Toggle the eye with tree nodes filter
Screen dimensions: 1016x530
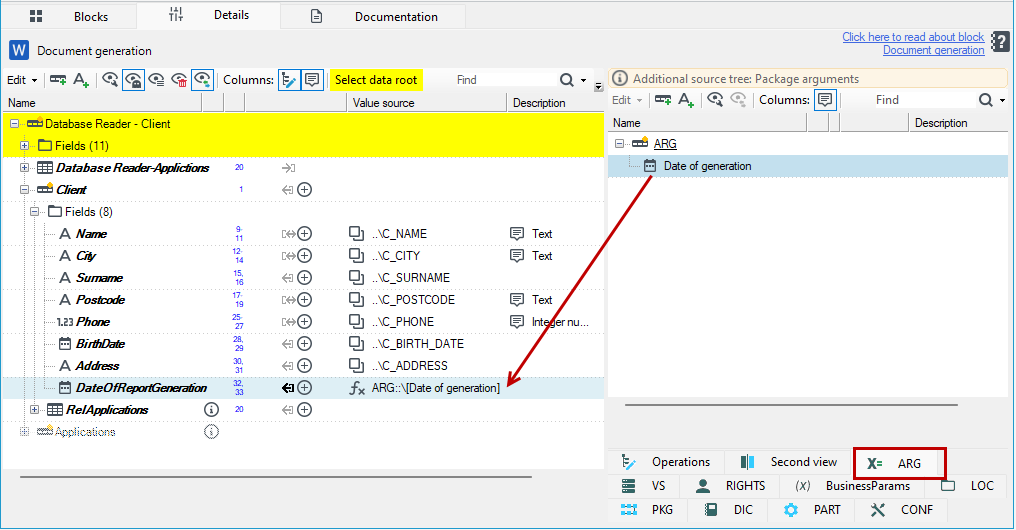202,80
